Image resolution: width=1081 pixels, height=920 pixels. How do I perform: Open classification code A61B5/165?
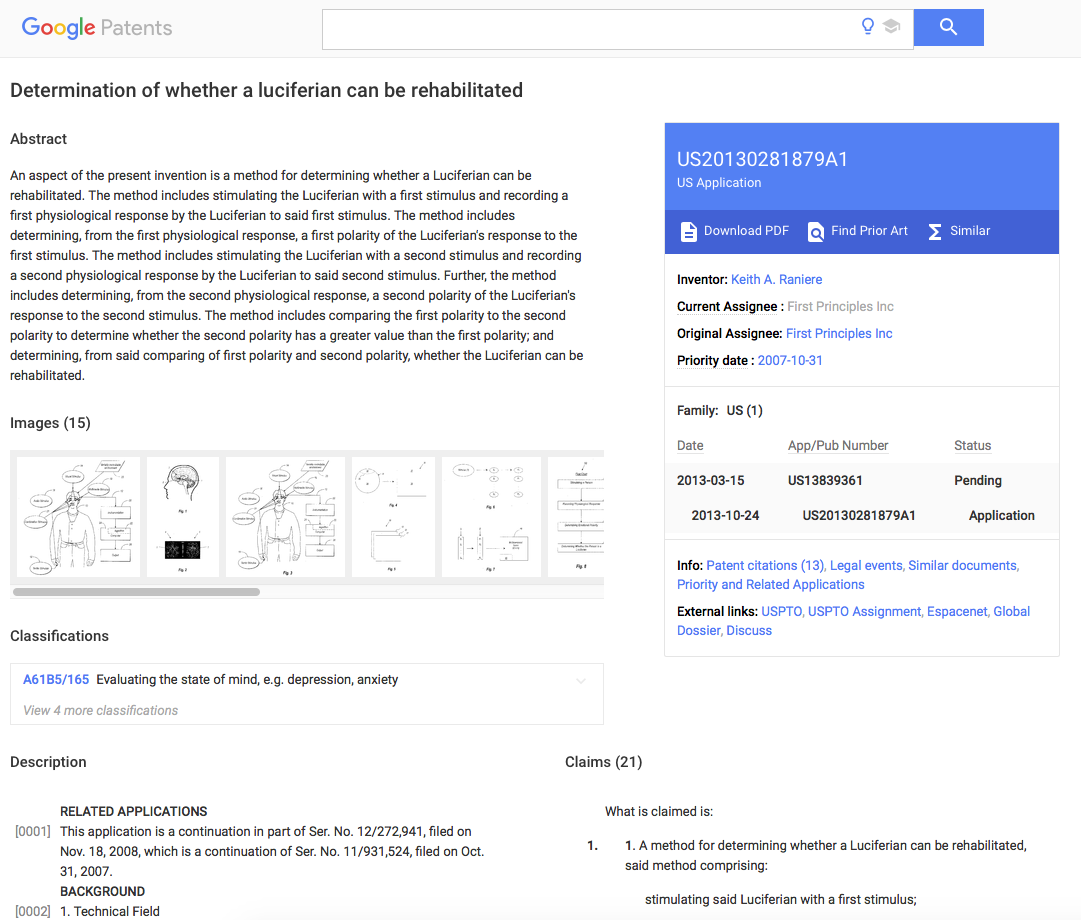click(56, 679)
